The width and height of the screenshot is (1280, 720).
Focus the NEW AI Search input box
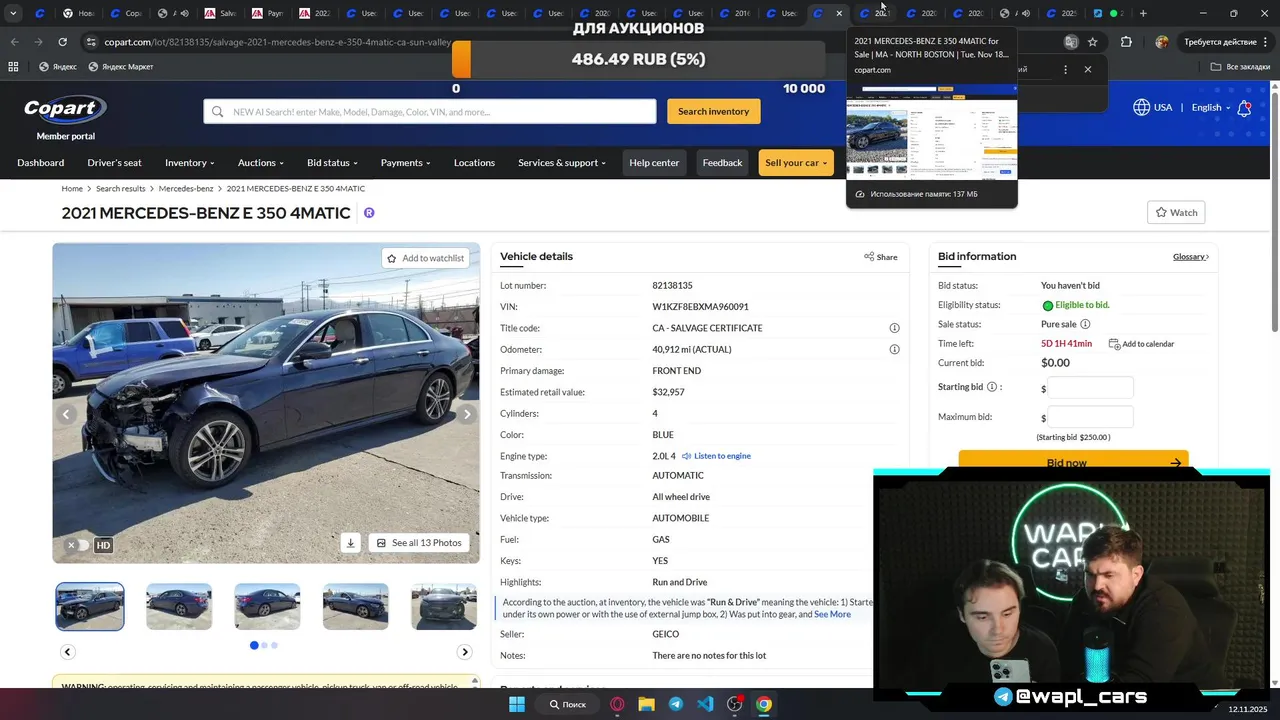(430, 112)
